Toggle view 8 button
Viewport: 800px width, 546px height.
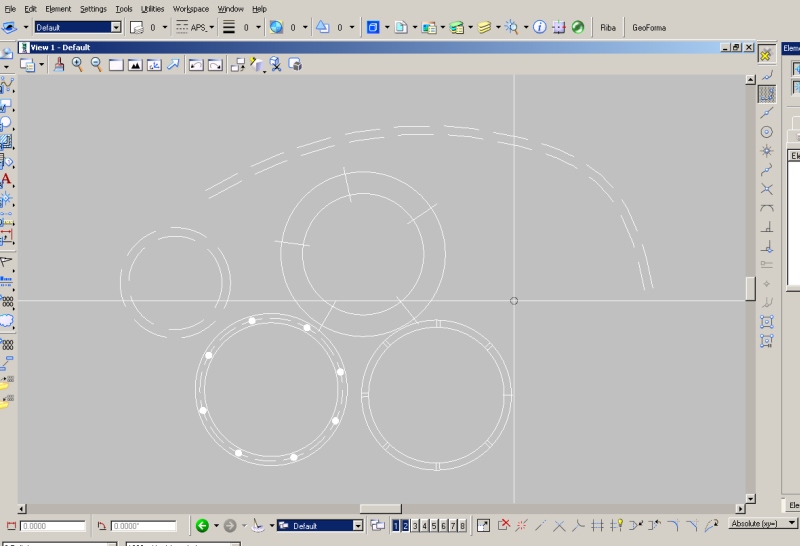coord(462,526)
